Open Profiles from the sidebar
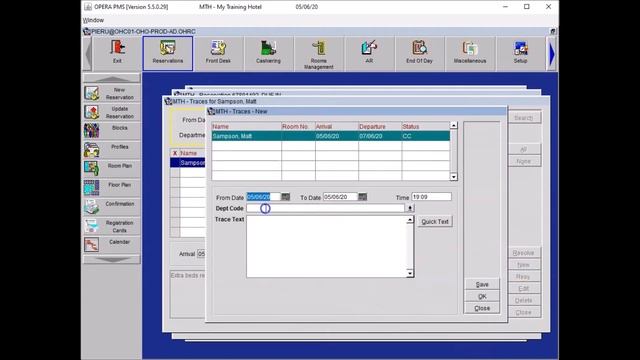The image size is (640, 360). [x=112, y=150]
